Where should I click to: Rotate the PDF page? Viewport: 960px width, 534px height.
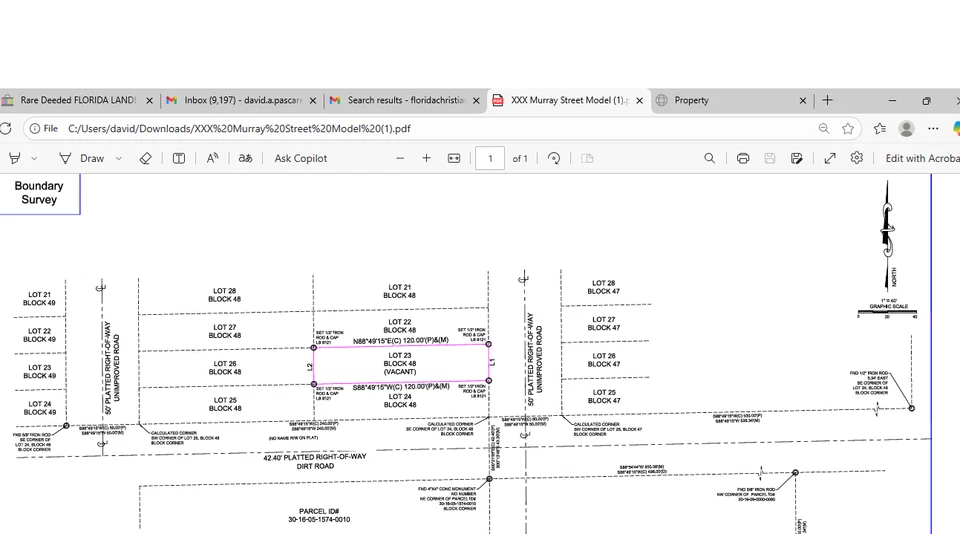pyautogui.click(x=554, y=158)
